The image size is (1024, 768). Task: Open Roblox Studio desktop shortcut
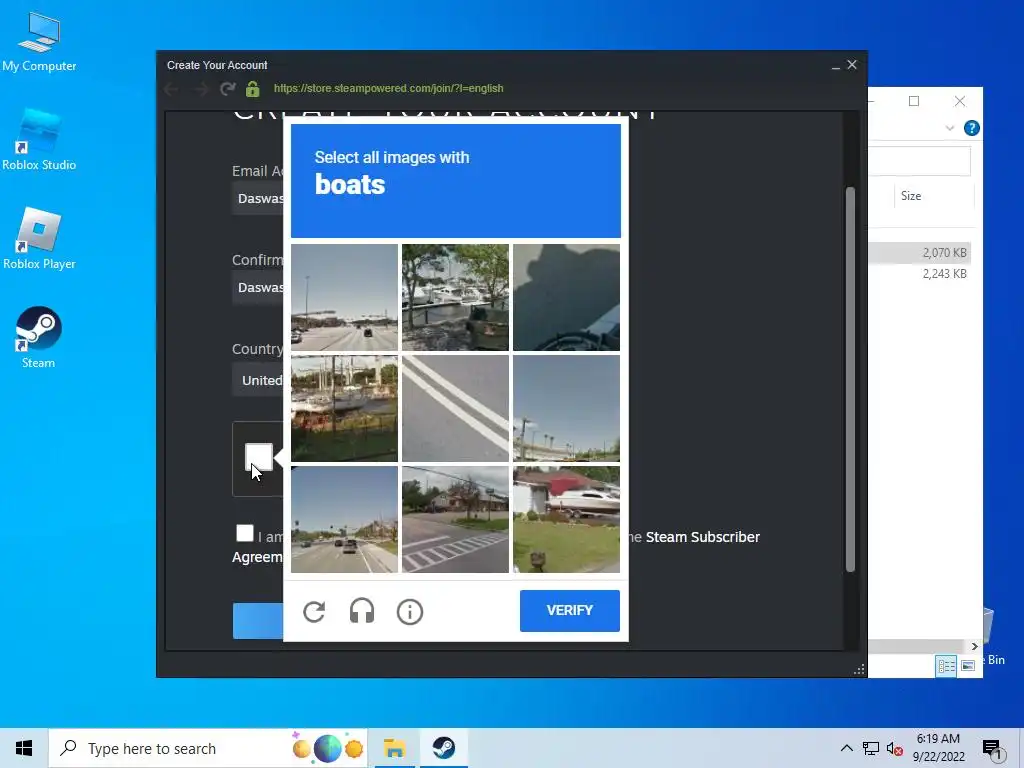(x=39, y=140)
